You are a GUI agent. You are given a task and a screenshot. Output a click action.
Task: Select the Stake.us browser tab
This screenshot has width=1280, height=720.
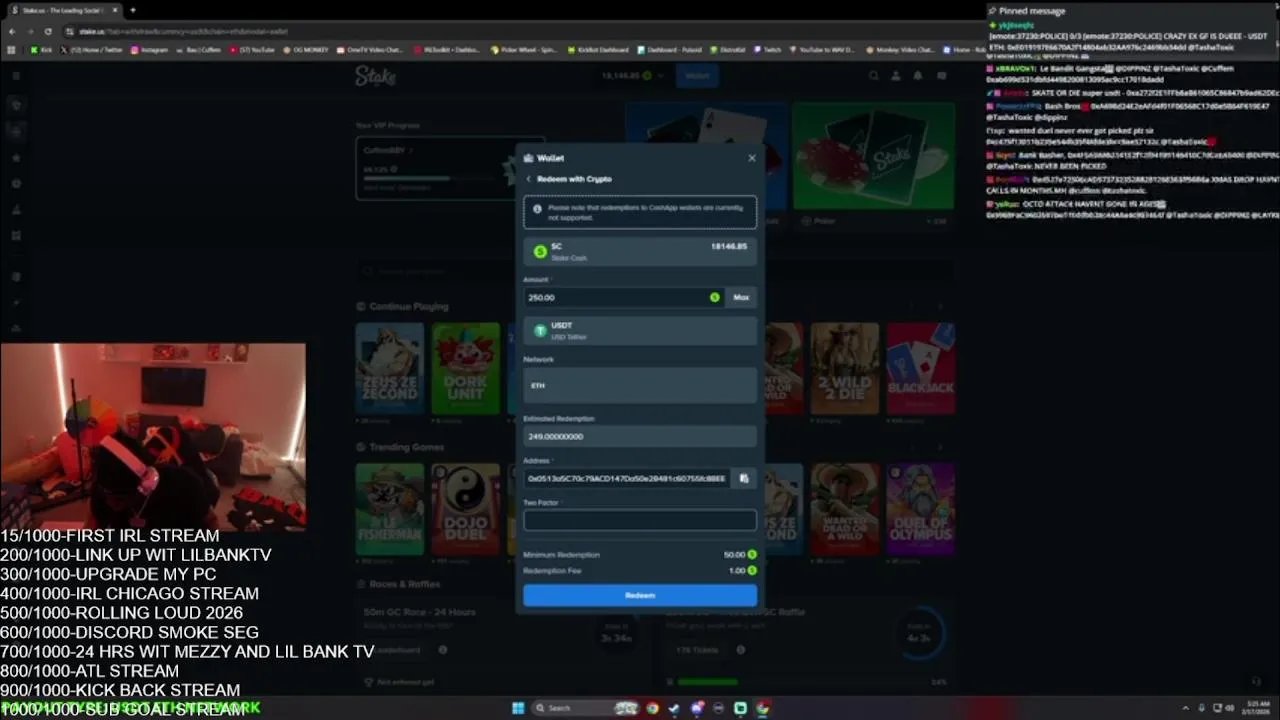coord(65,10)
